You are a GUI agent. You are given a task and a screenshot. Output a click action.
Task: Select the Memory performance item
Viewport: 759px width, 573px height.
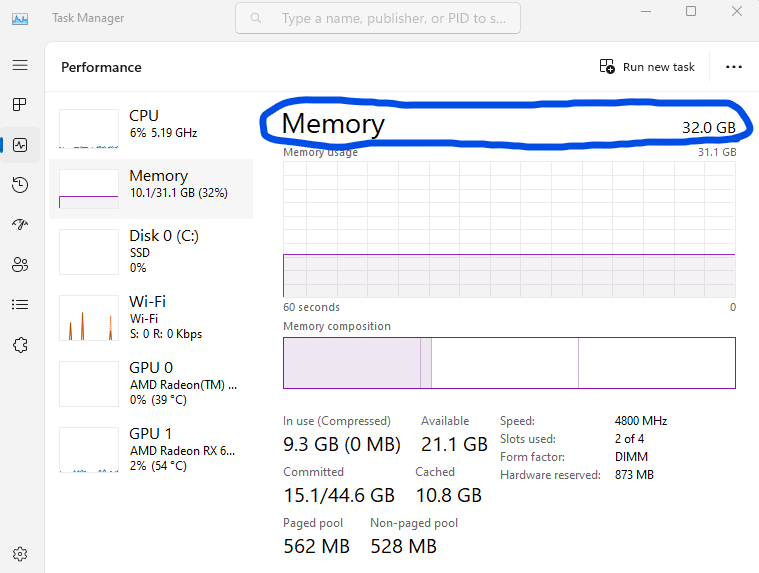click(151, 184)
